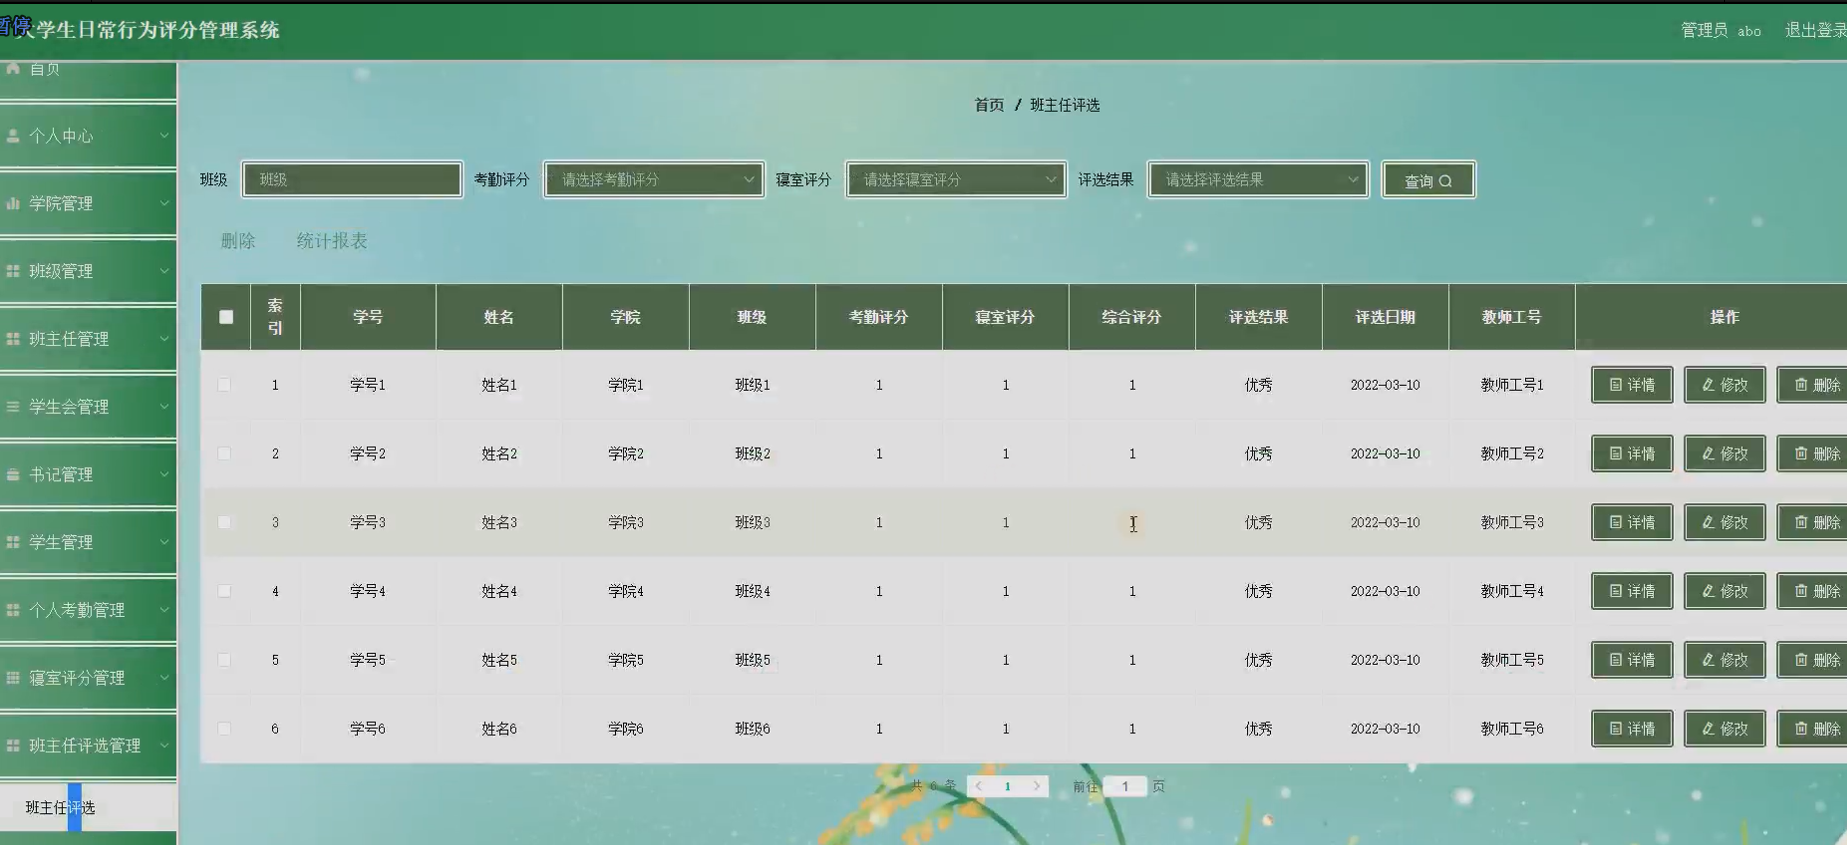
Task: Click the 班主任管理 grid icon in the sidebar
Action: pos(13,339)
